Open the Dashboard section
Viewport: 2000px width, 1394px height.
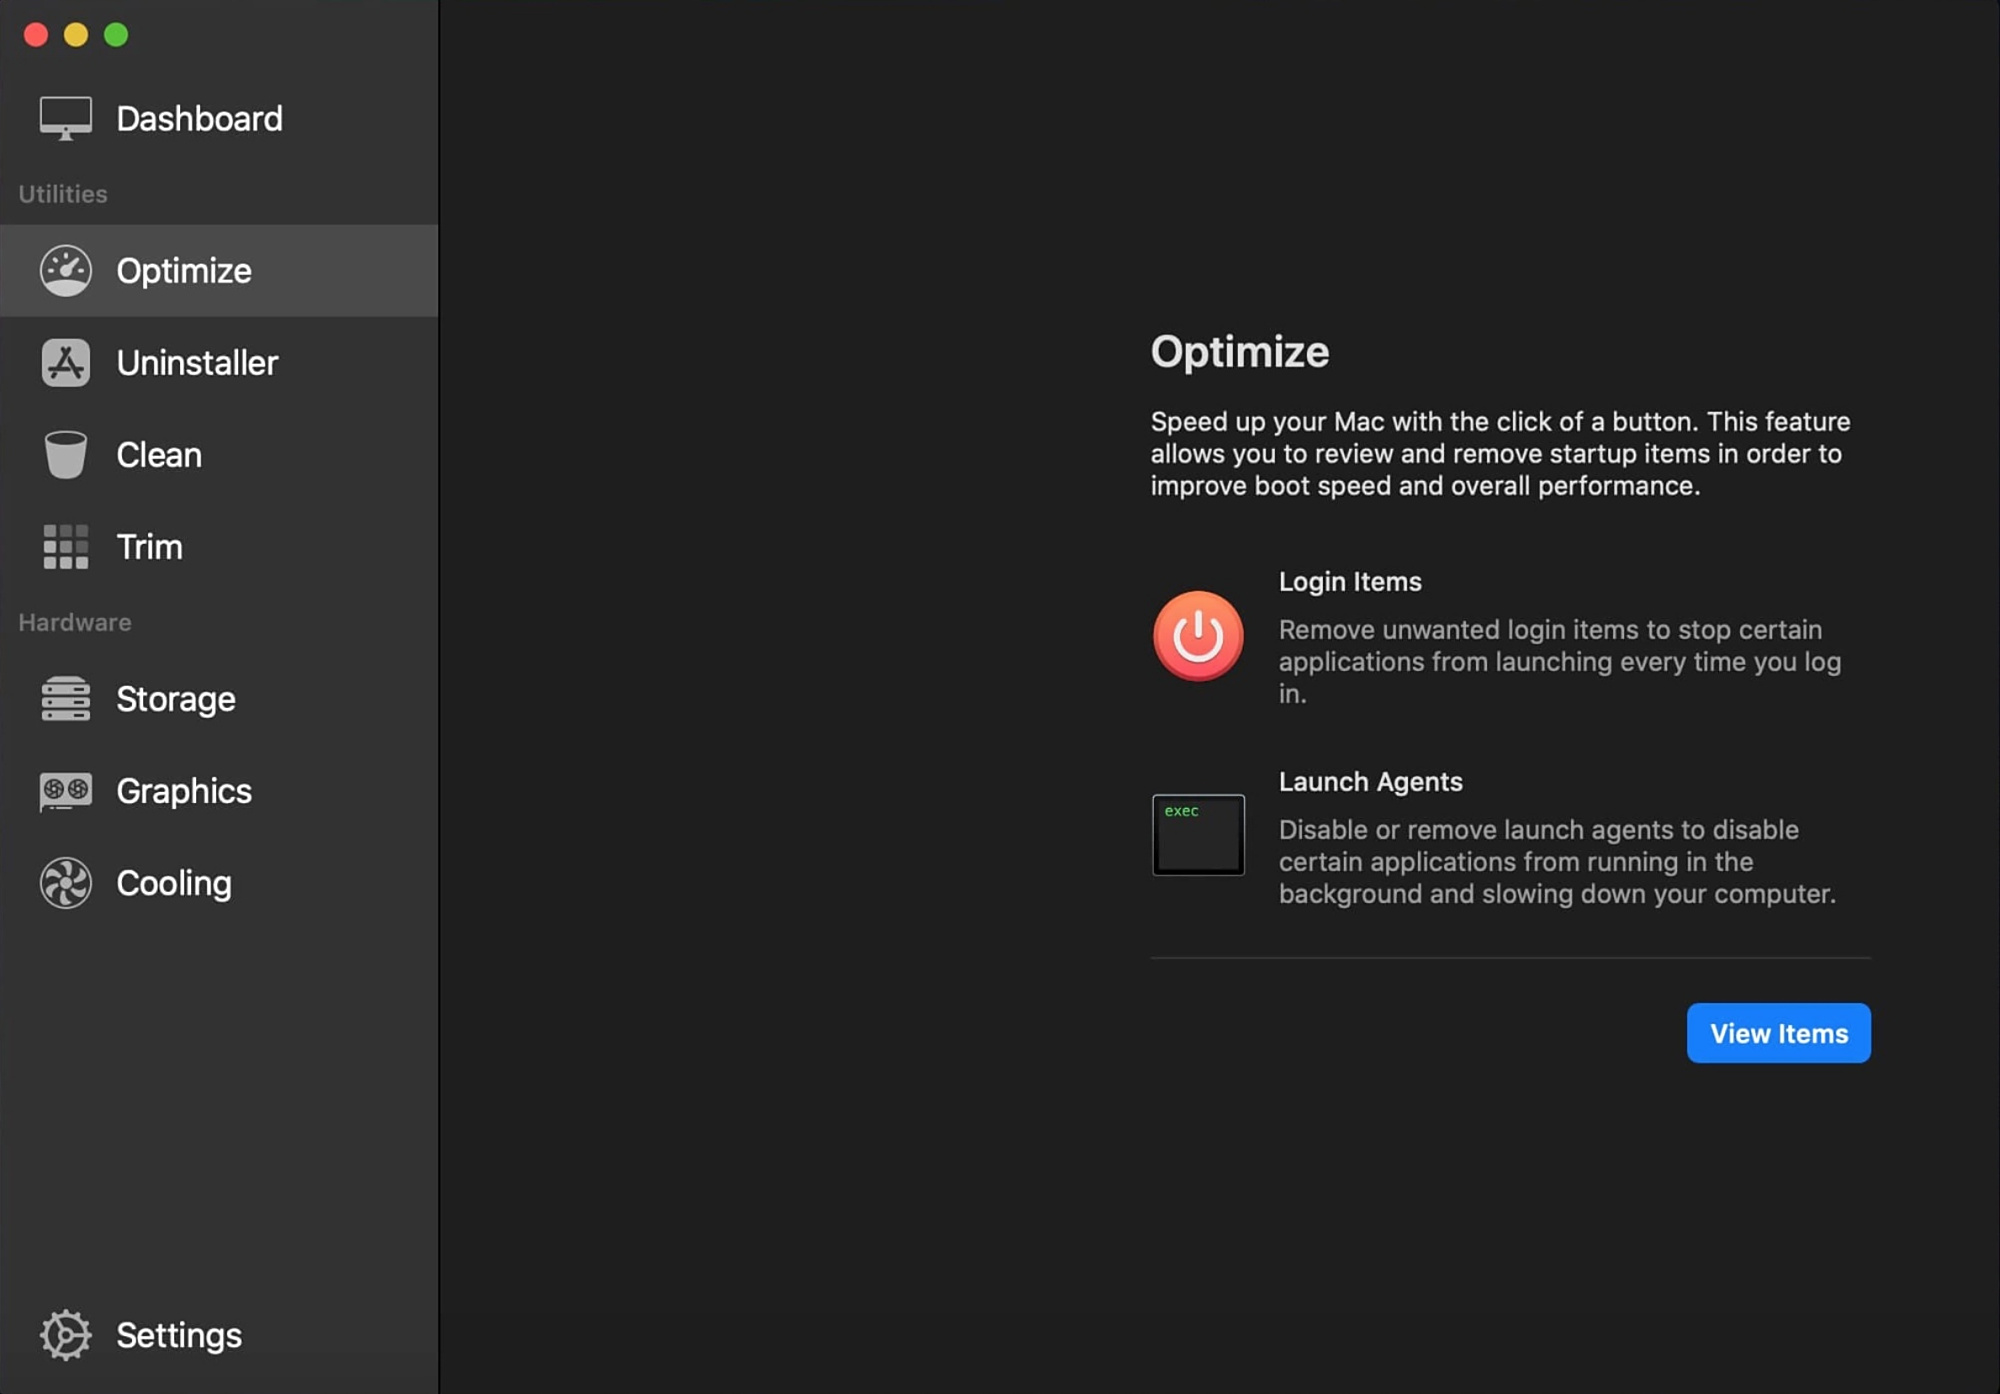[x=219, y=119]
